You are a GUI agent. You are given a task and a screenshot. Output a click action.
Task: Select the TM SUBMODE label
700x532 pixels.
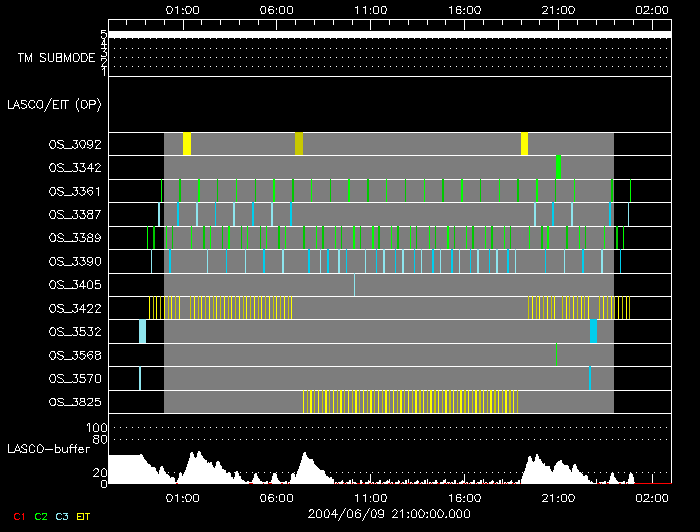pos(56,58)
